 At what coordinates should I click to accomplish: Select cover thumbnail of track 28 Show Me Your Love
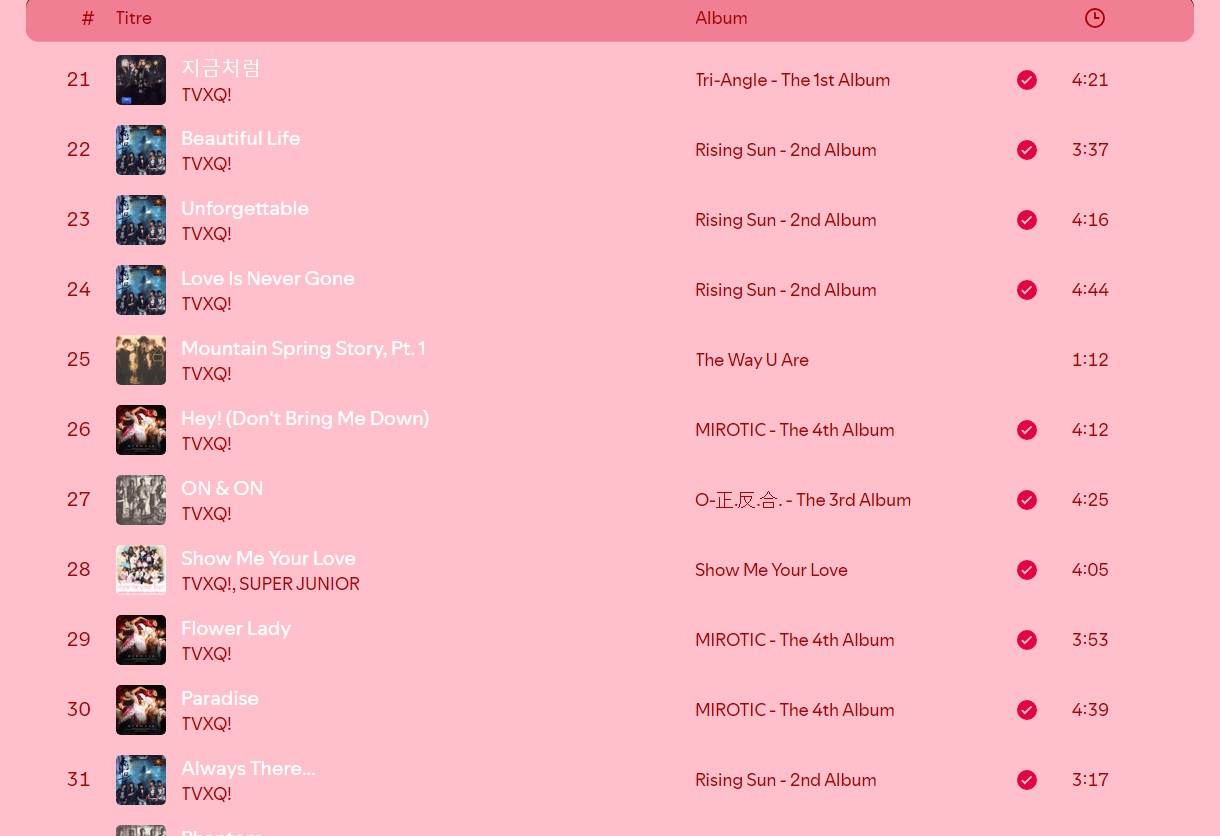(141, 570)
